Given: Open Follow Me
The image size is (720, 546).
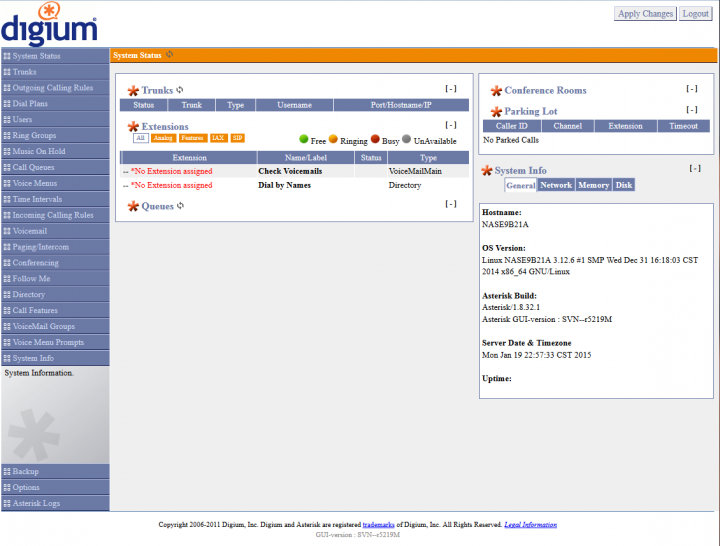Looking at the screenshot, I should [55, 279].
